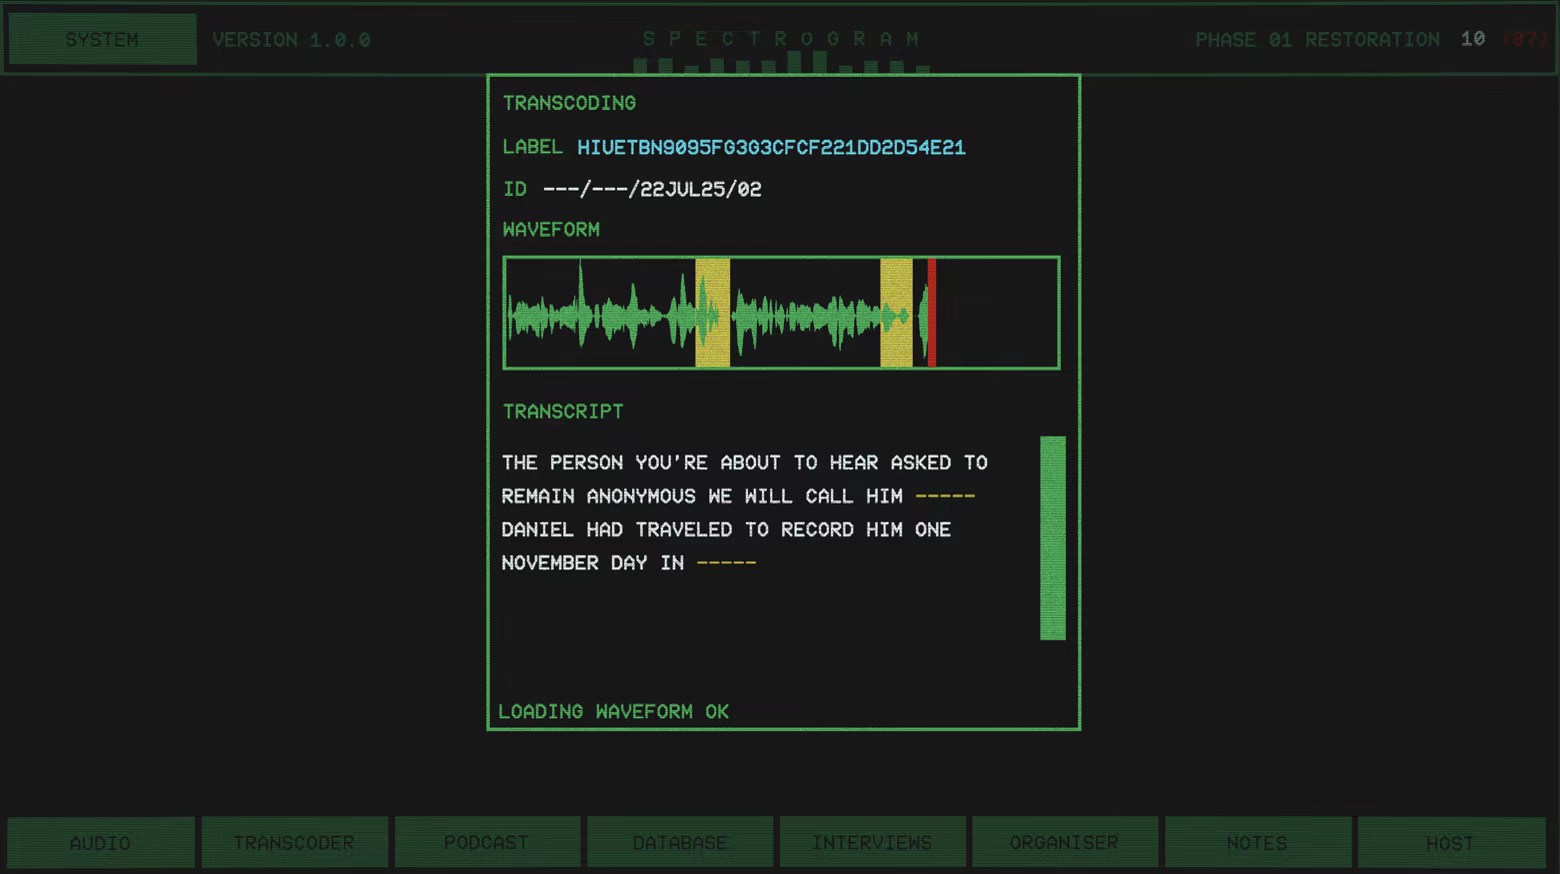Click the green transcript scrollbar
Viewport: 1560px width, 874px height.
1053,538
